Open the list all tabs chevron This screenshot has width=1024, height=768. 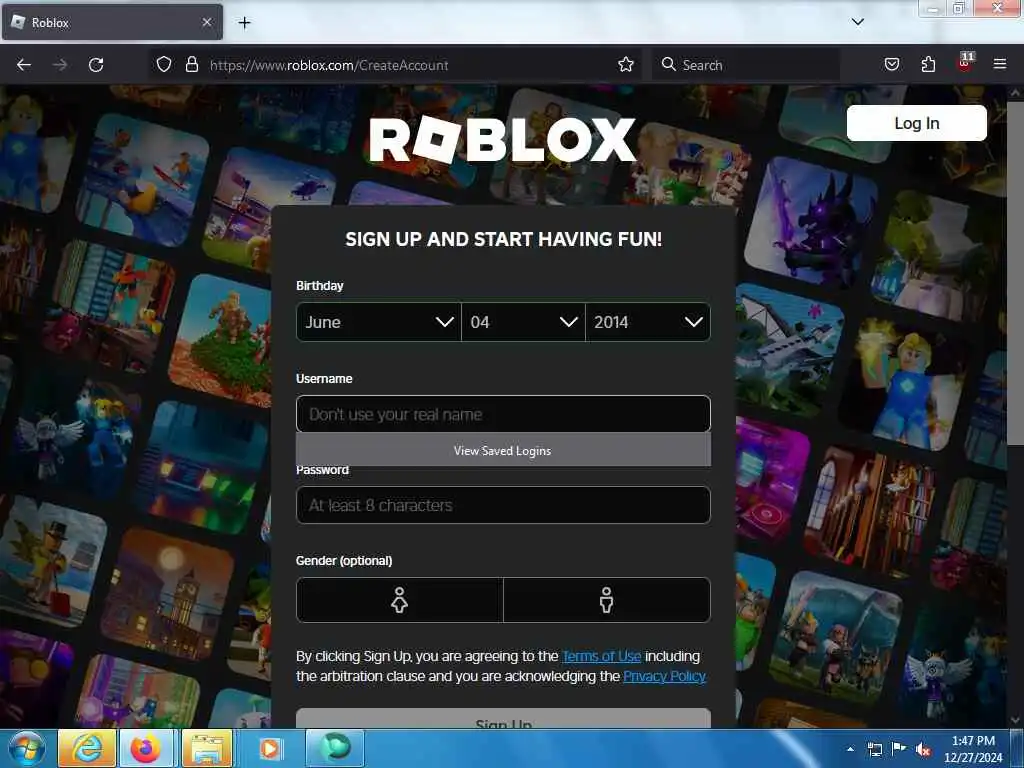(857, 22)
